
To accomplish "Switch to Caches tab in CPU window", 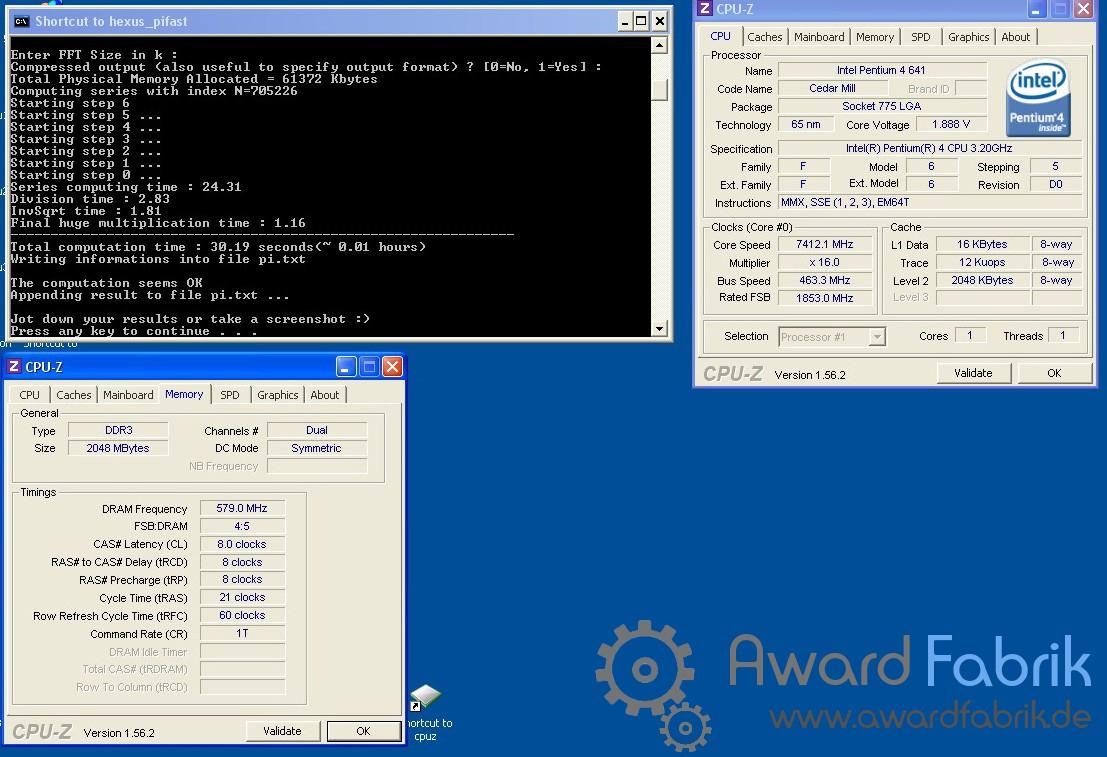I will click(x=765, y=37).
